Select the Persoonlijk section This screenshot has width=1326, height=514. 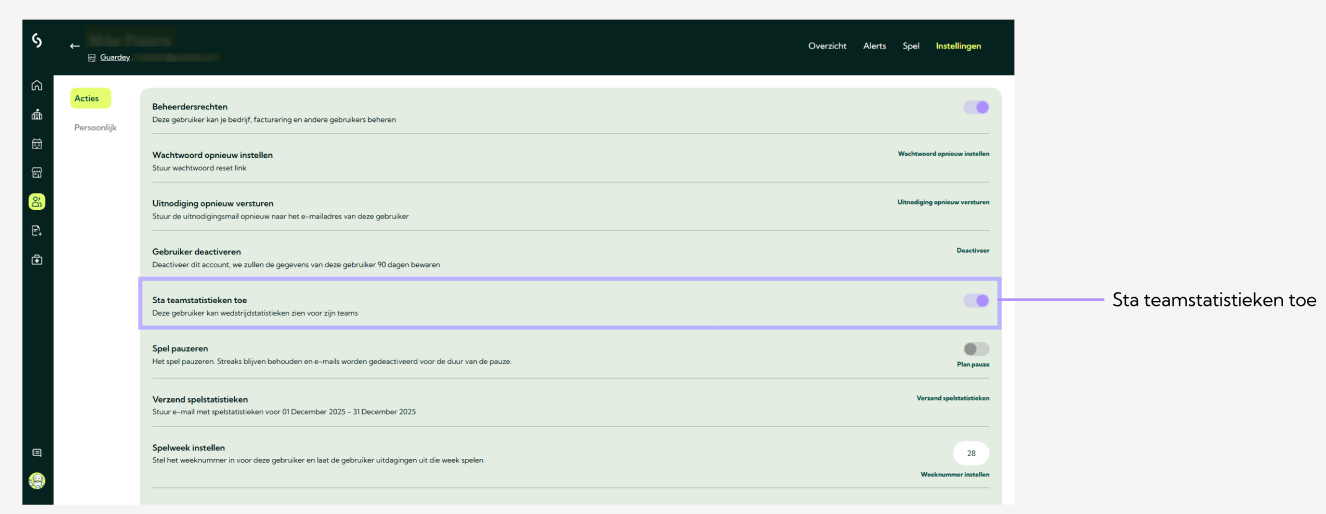[x=95, y=127]
